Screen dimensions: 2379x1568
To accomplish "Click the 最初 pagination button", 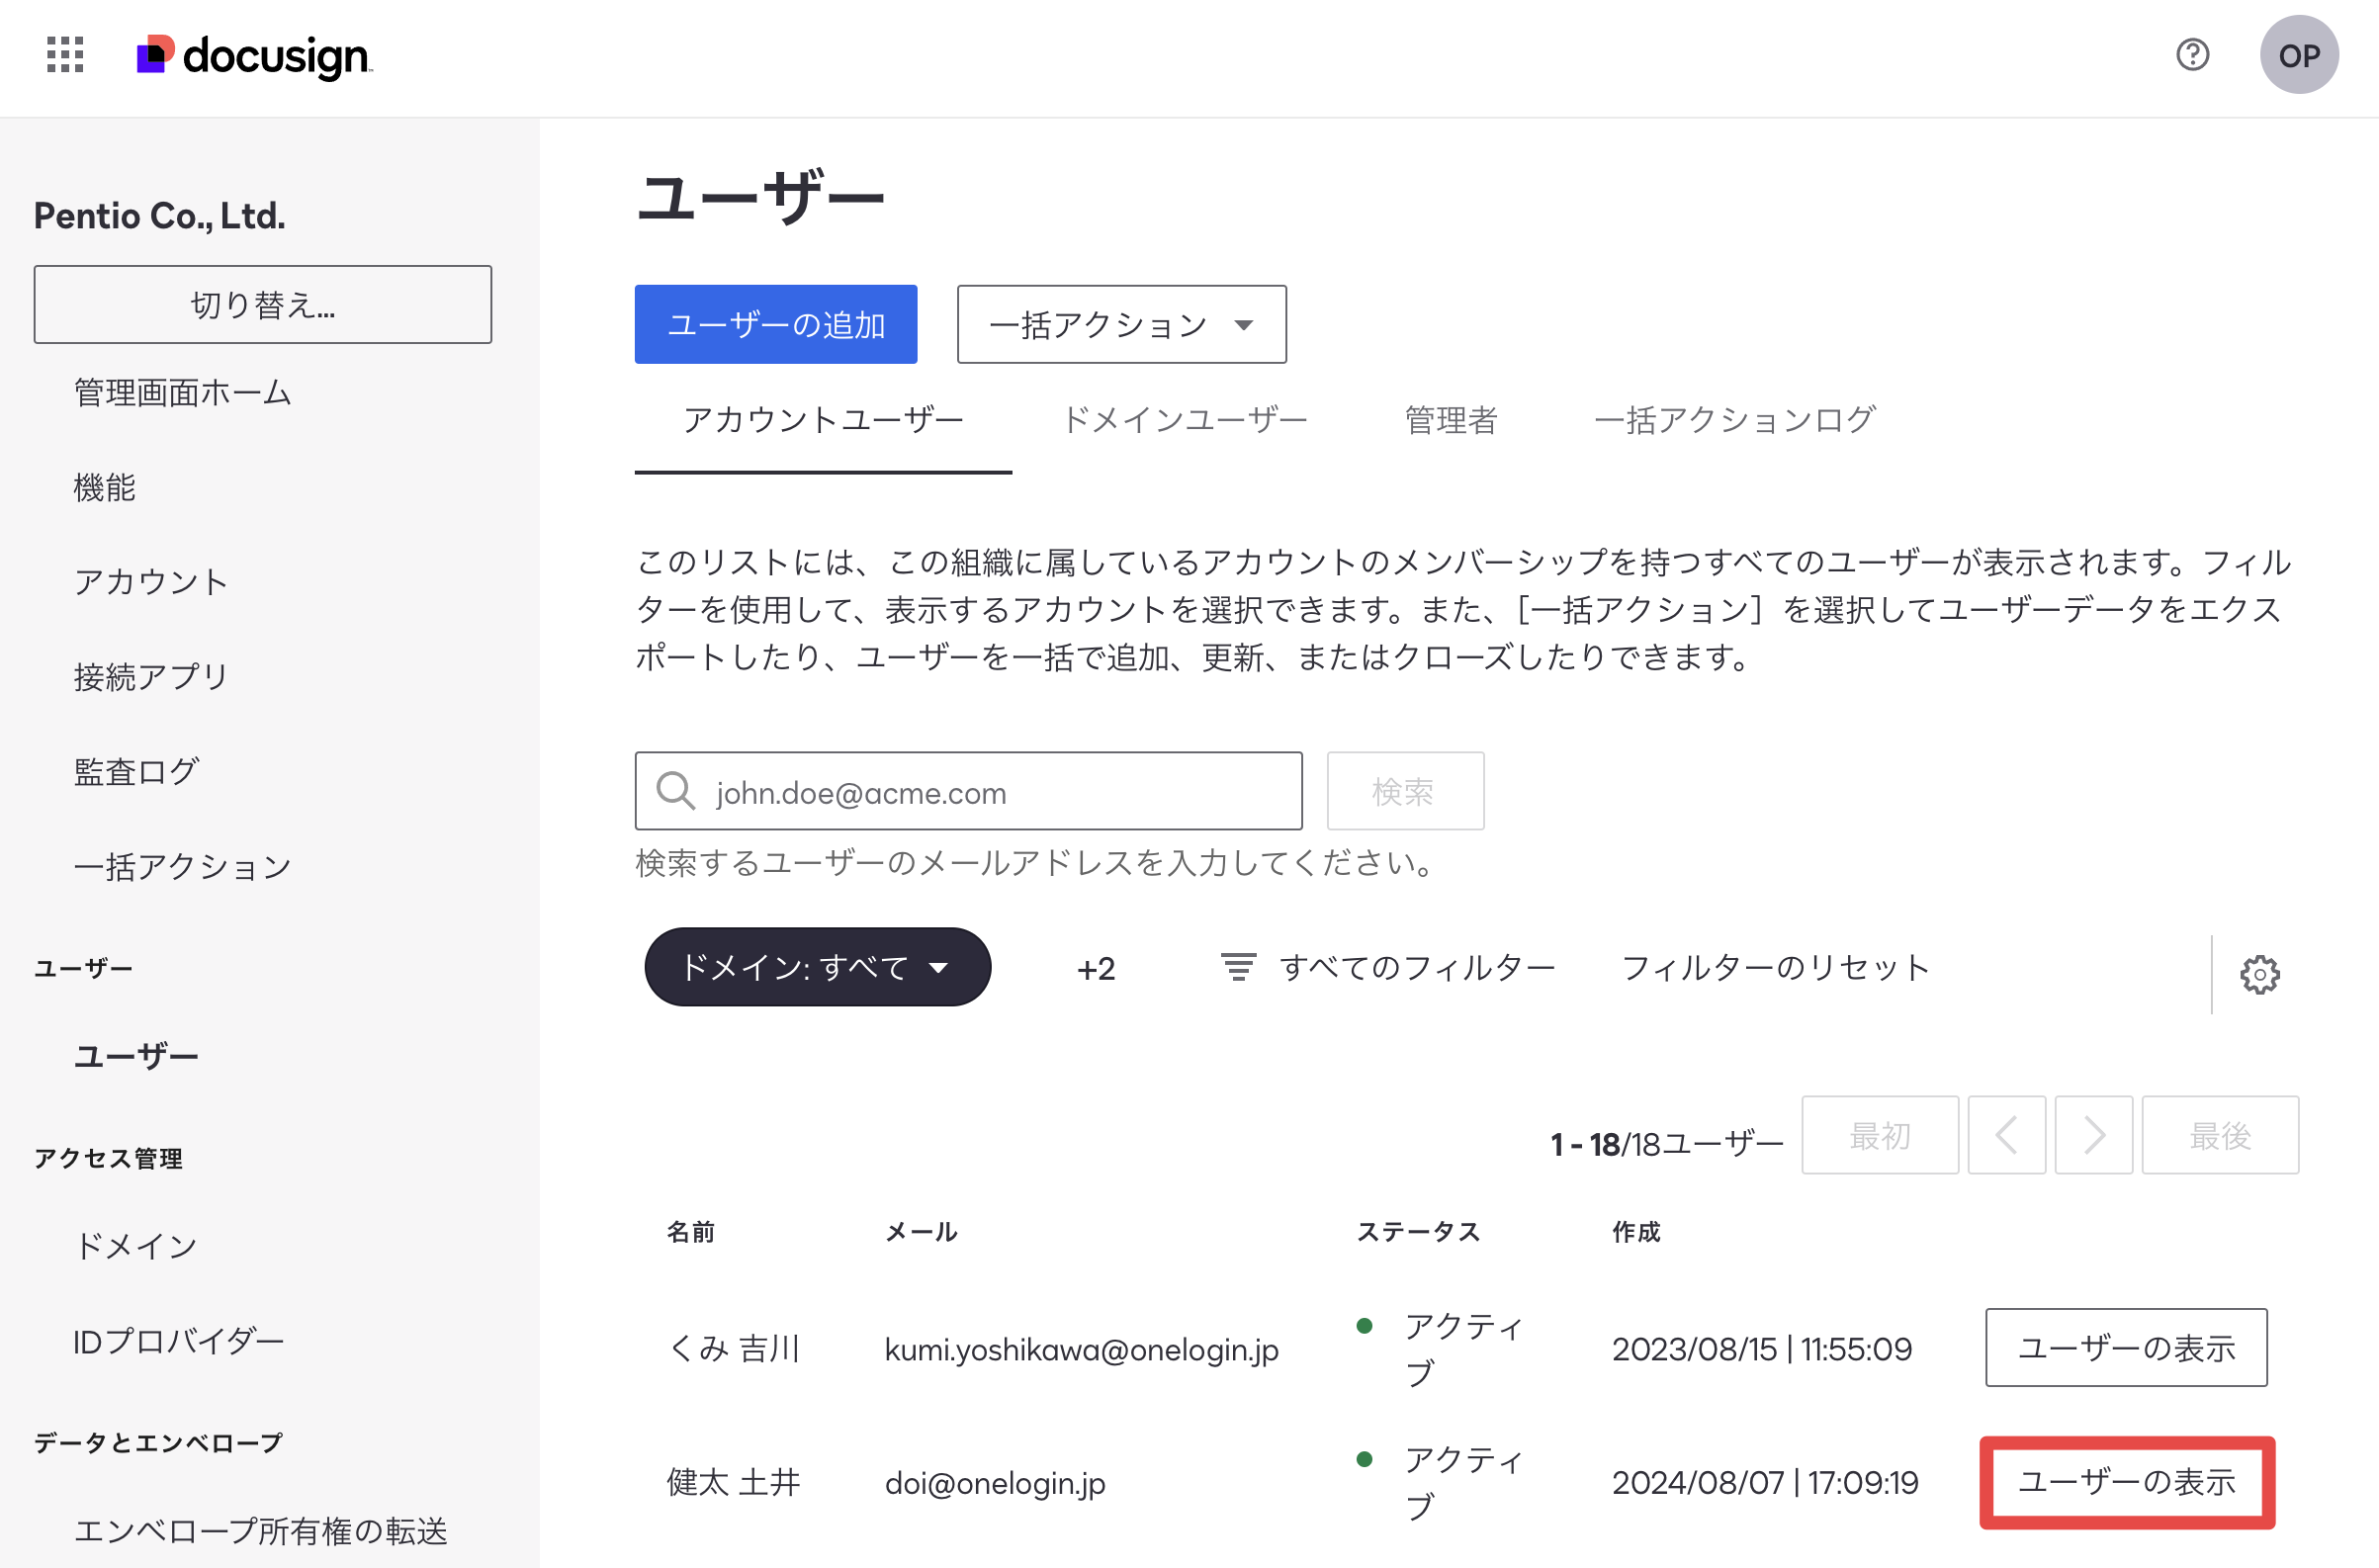I will pos(1879,1135).
